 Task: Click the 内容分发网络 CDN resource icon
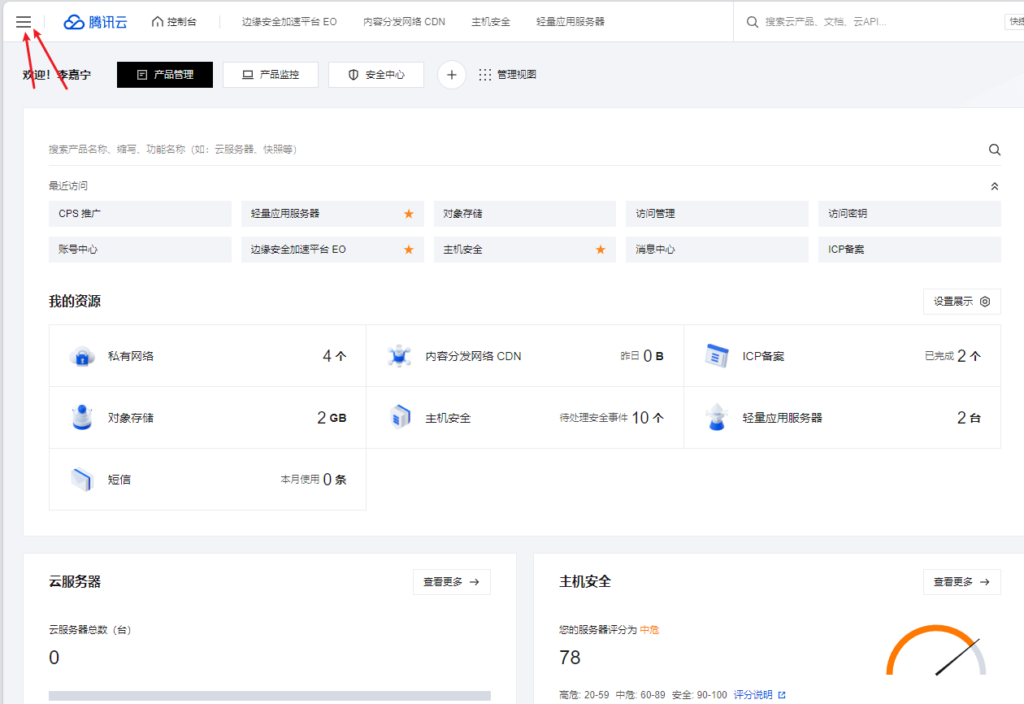tap(400, 356)
